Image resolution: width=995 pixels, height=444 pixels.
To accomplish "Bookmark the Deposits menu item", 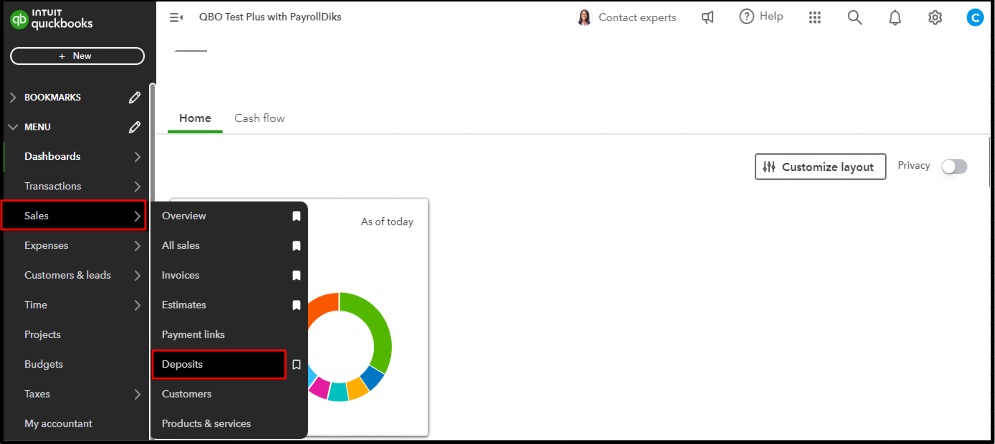I will 296,365.
